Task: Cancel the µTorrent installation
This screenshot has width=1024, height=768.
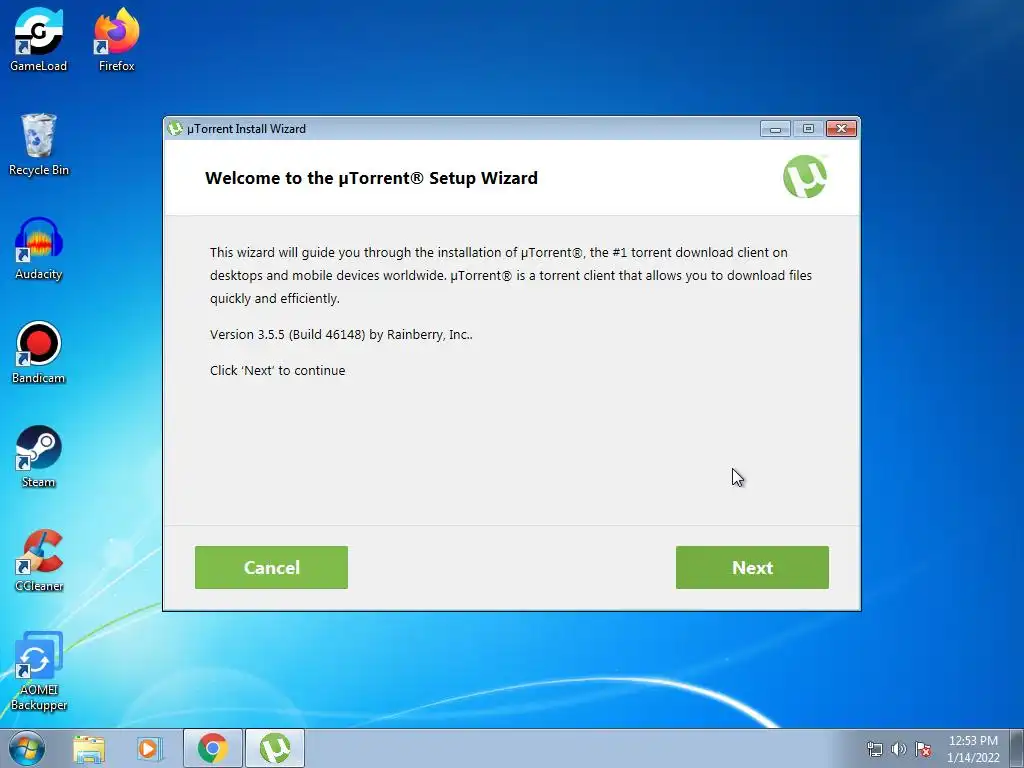Action: 271,567
